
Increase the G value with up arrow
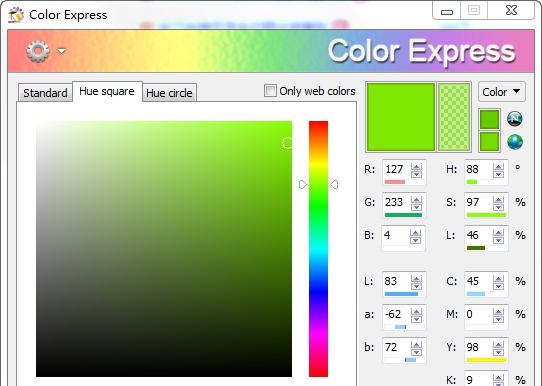click(416, 199)
